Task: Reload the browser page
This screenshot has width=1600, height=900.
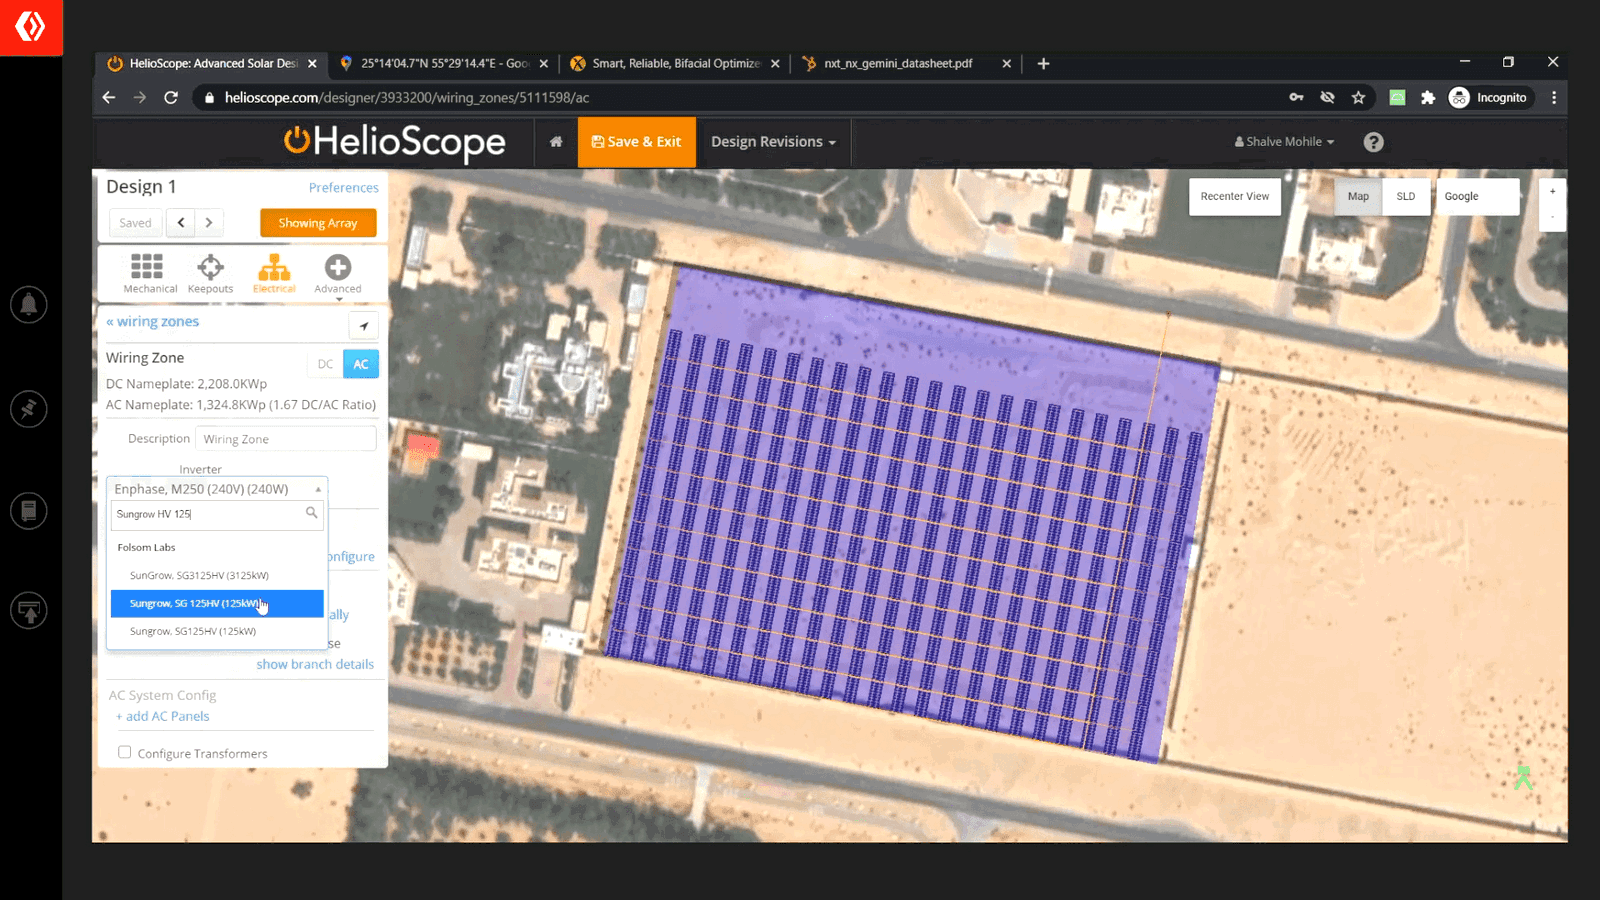Action: (171, 97)
